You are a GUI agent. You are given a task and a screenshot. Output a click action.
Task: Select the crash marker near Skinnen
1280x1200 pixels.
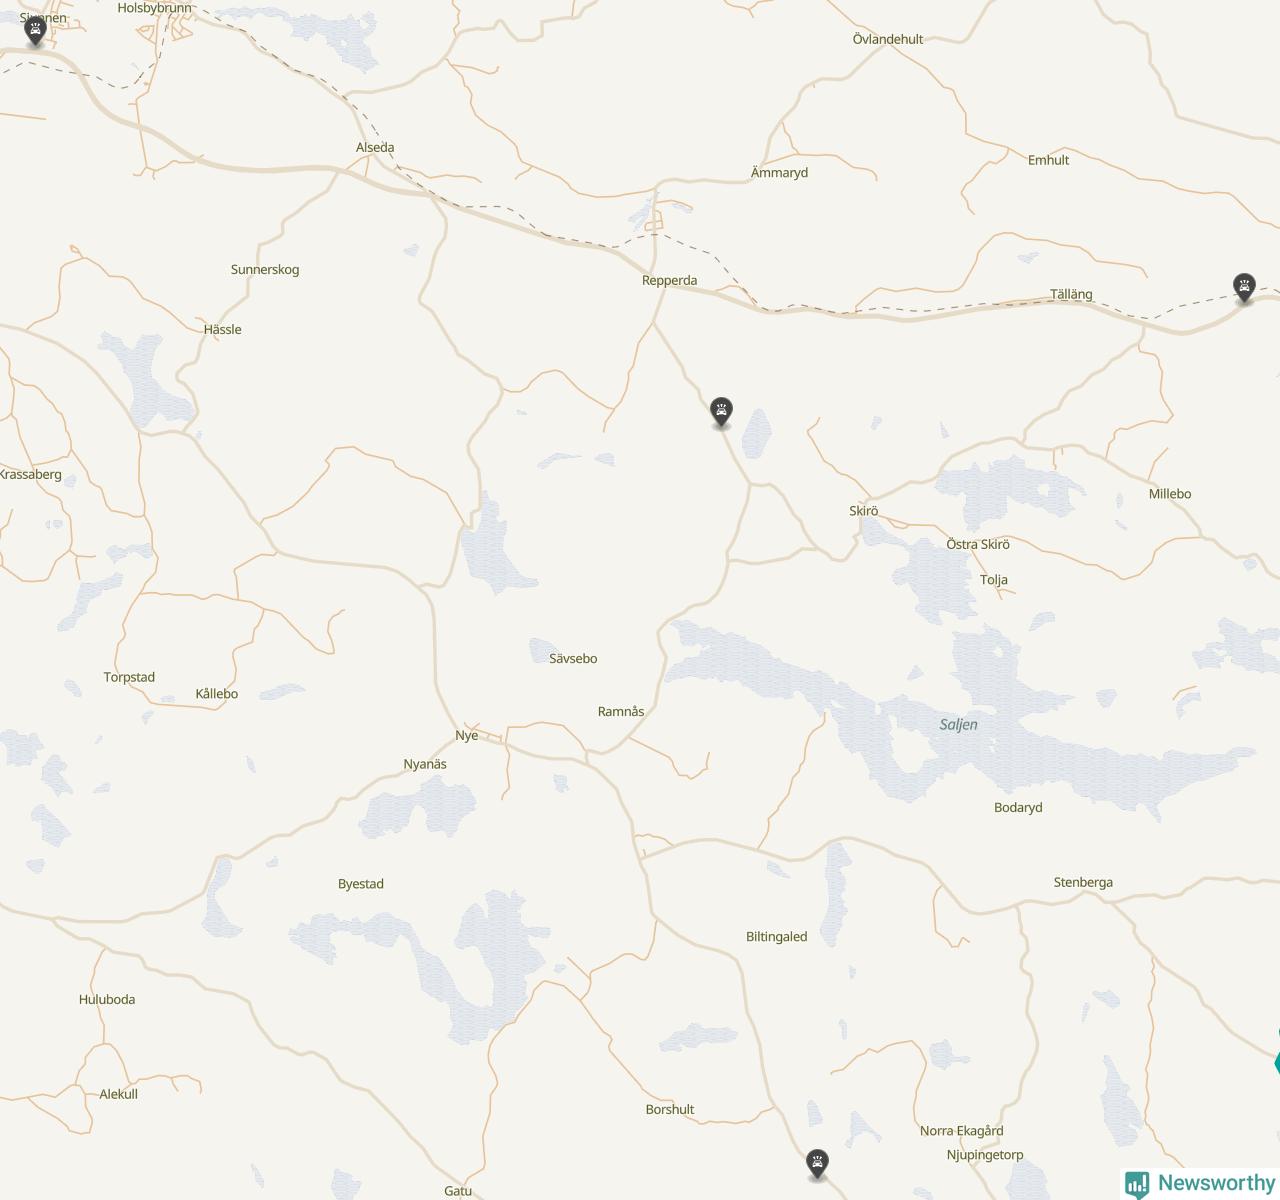[x=36, y=31]
